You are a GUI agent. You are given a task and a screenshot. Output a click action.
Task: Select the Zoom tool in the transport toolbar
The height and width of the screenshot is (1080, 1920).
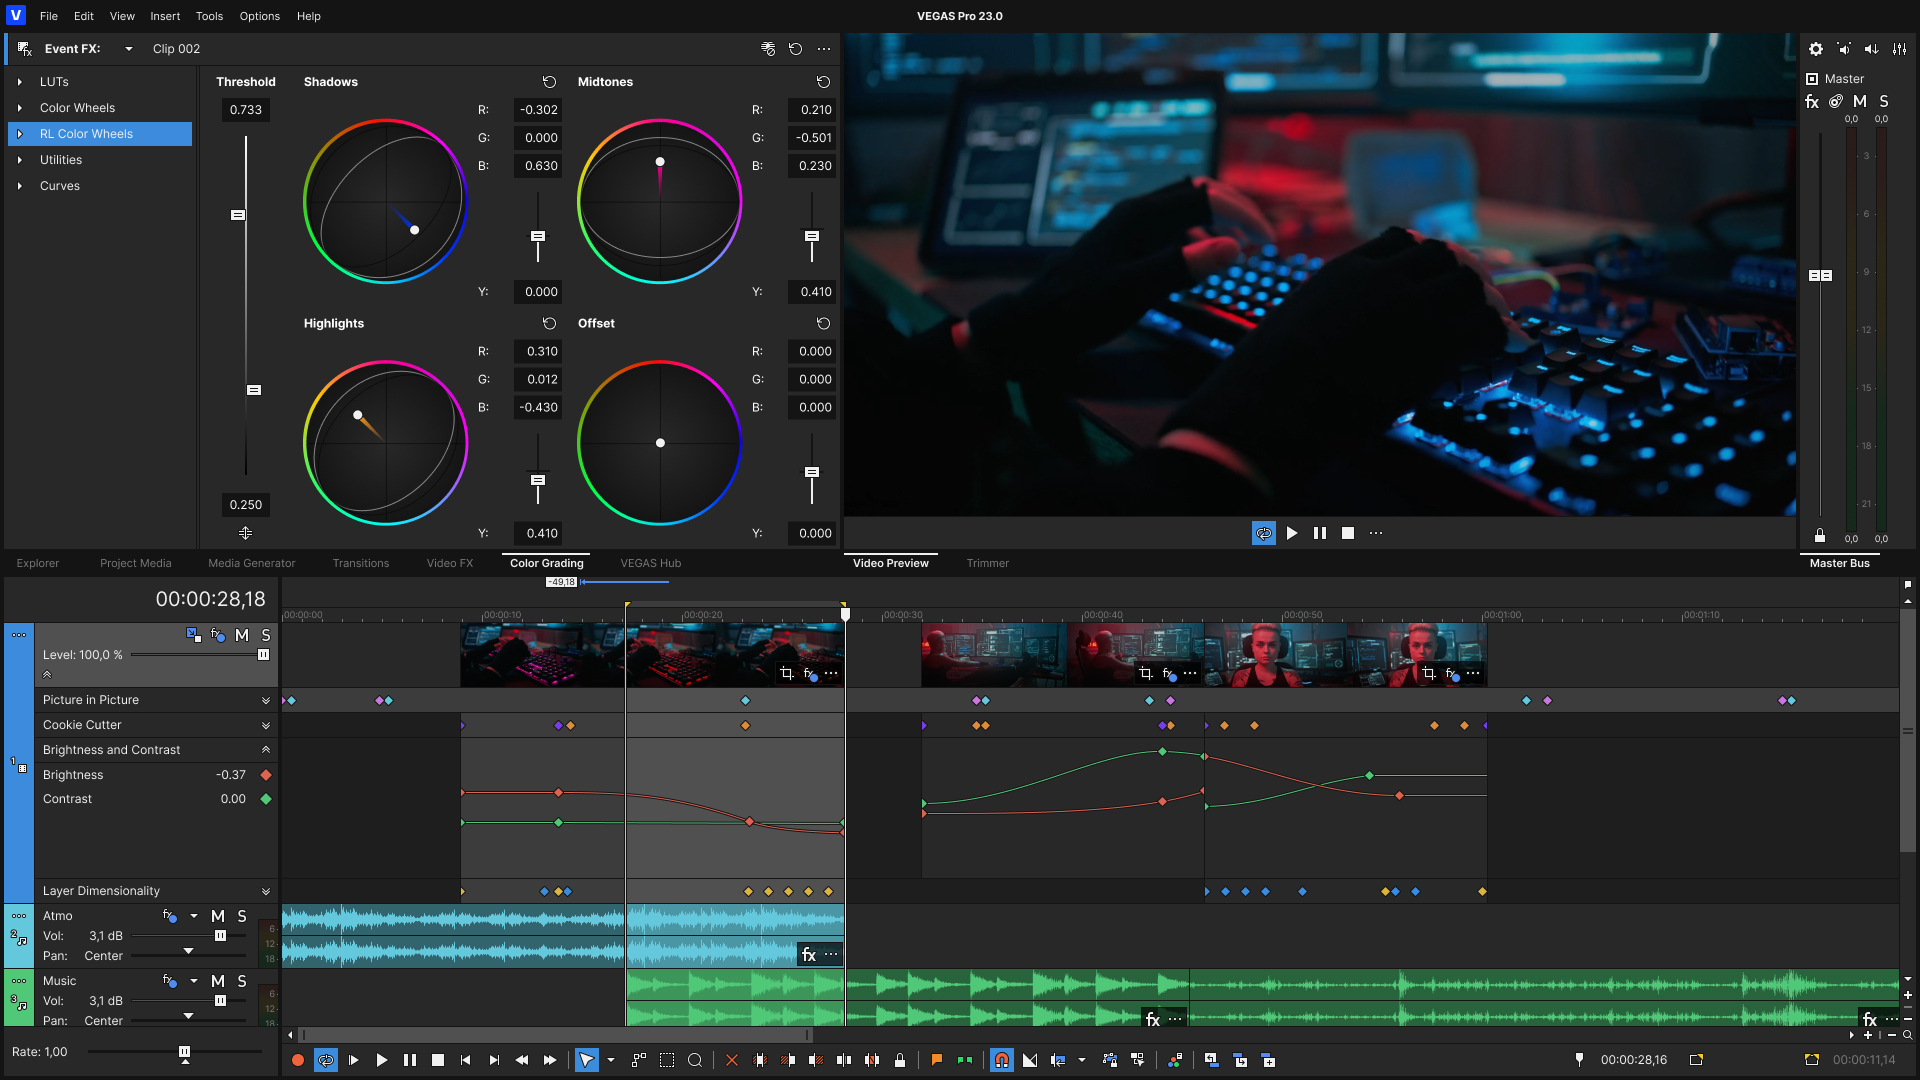click(696, 1060)
